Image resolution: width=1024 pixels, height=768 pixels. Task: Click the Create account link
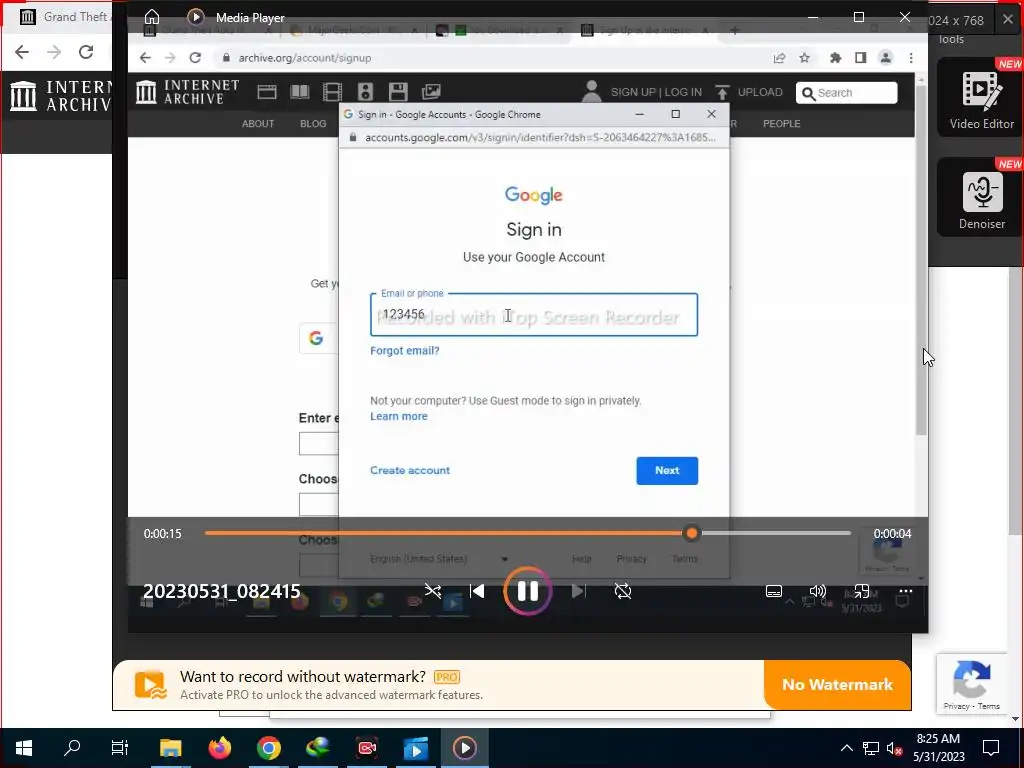tap(409, 470)
